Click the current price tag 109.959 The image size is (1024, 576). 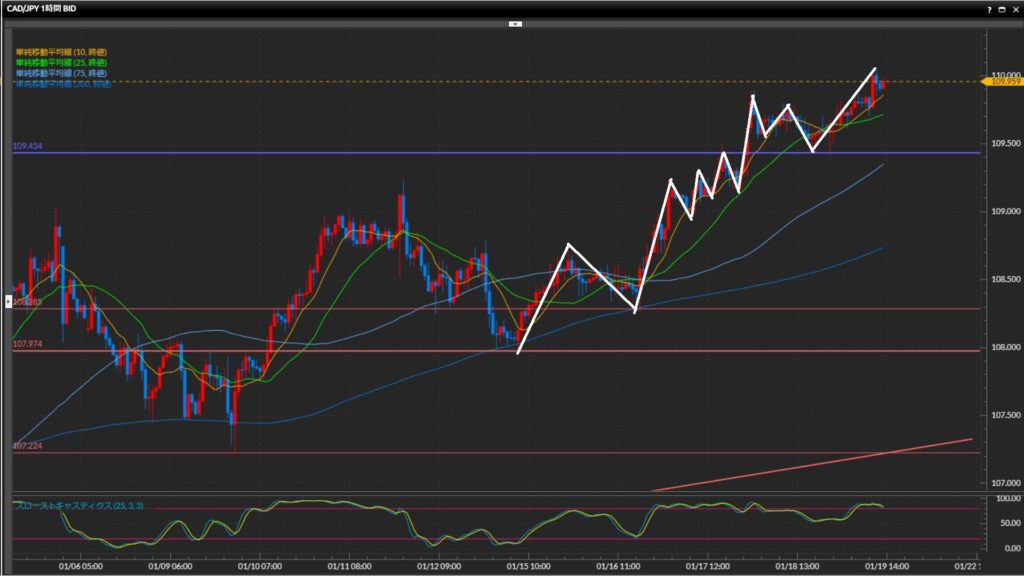pos(1003,82)
